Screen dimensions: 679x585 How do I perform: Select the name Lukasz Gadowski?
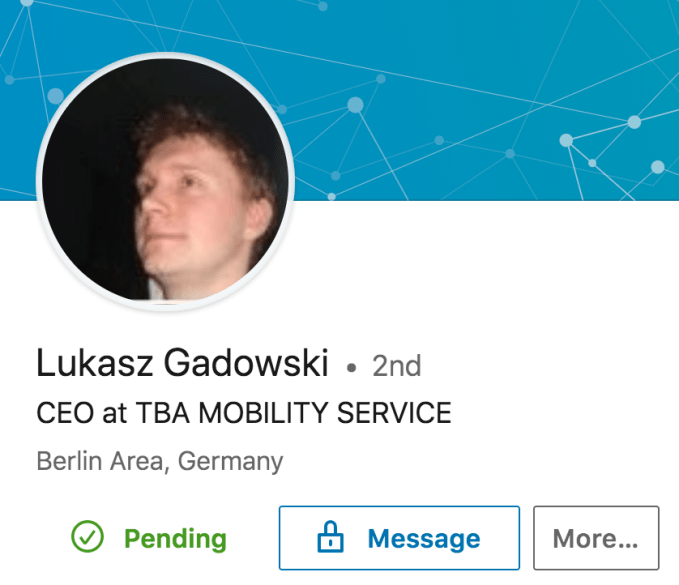(x=182, y=364)
